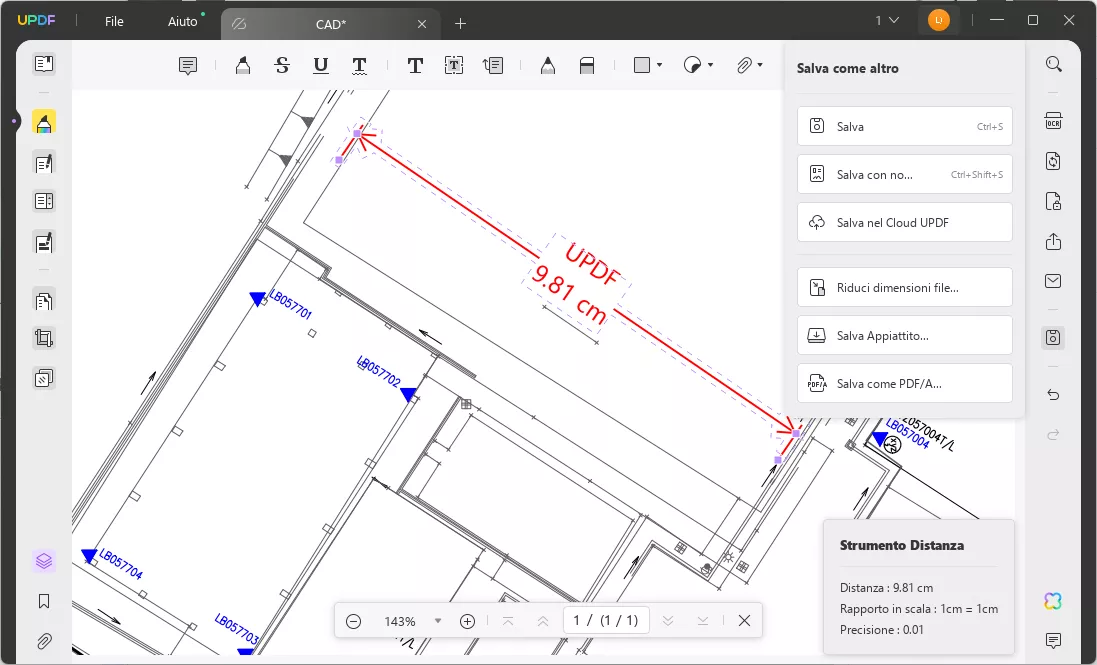The width and height of the screenshot is (1097, 665).
Task: Choose Riduci dimensioni file option
Action: (x=905, y=287)
